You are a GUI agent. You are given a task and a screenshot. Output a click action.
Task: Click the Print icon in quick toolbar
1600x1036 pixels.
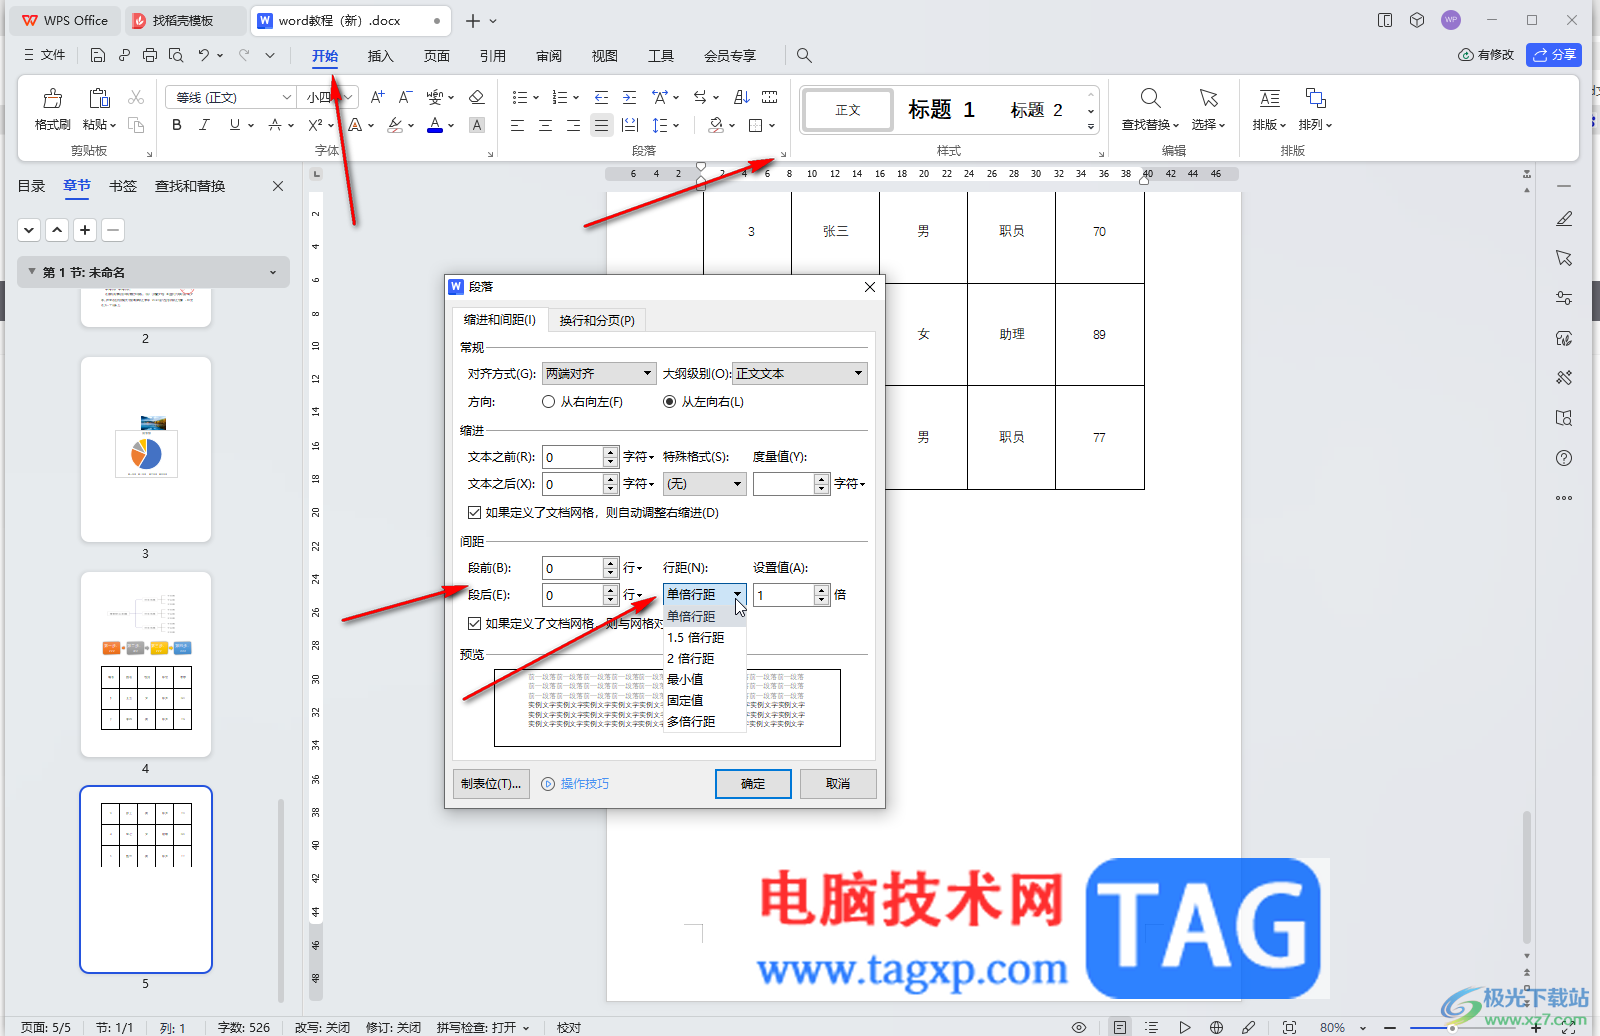pos(150,55)
